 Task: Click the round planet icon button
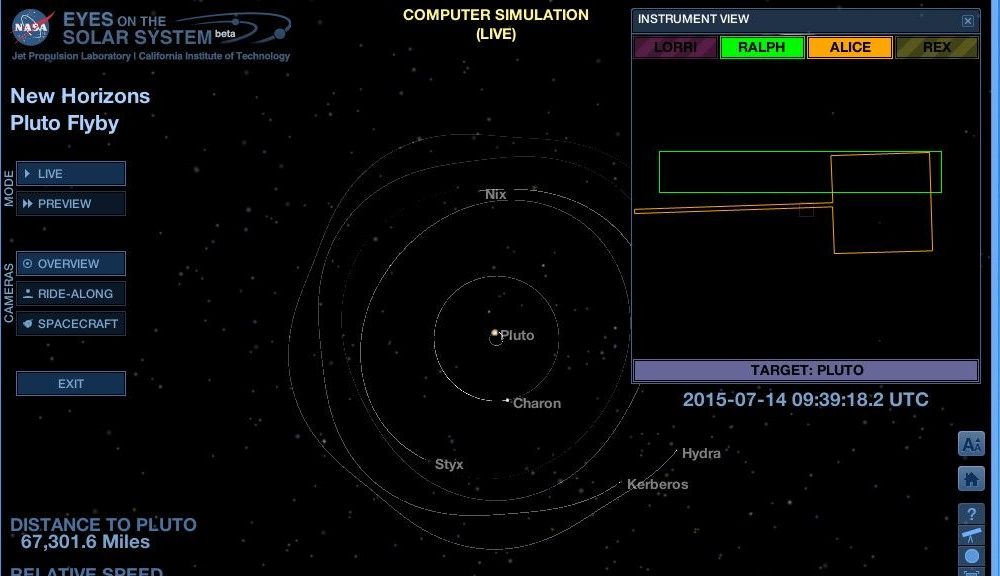971,556
